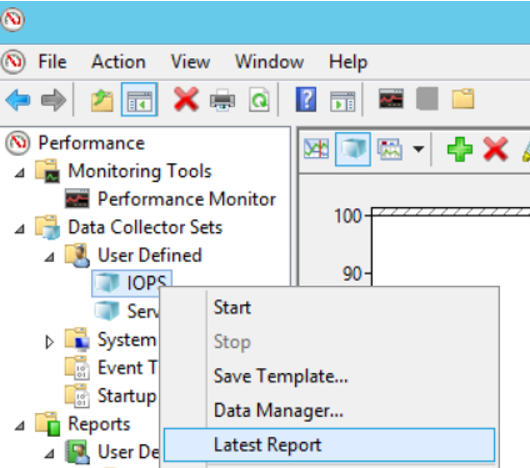
Task: Select Start in the context menu
Action: tap(232, 307)
